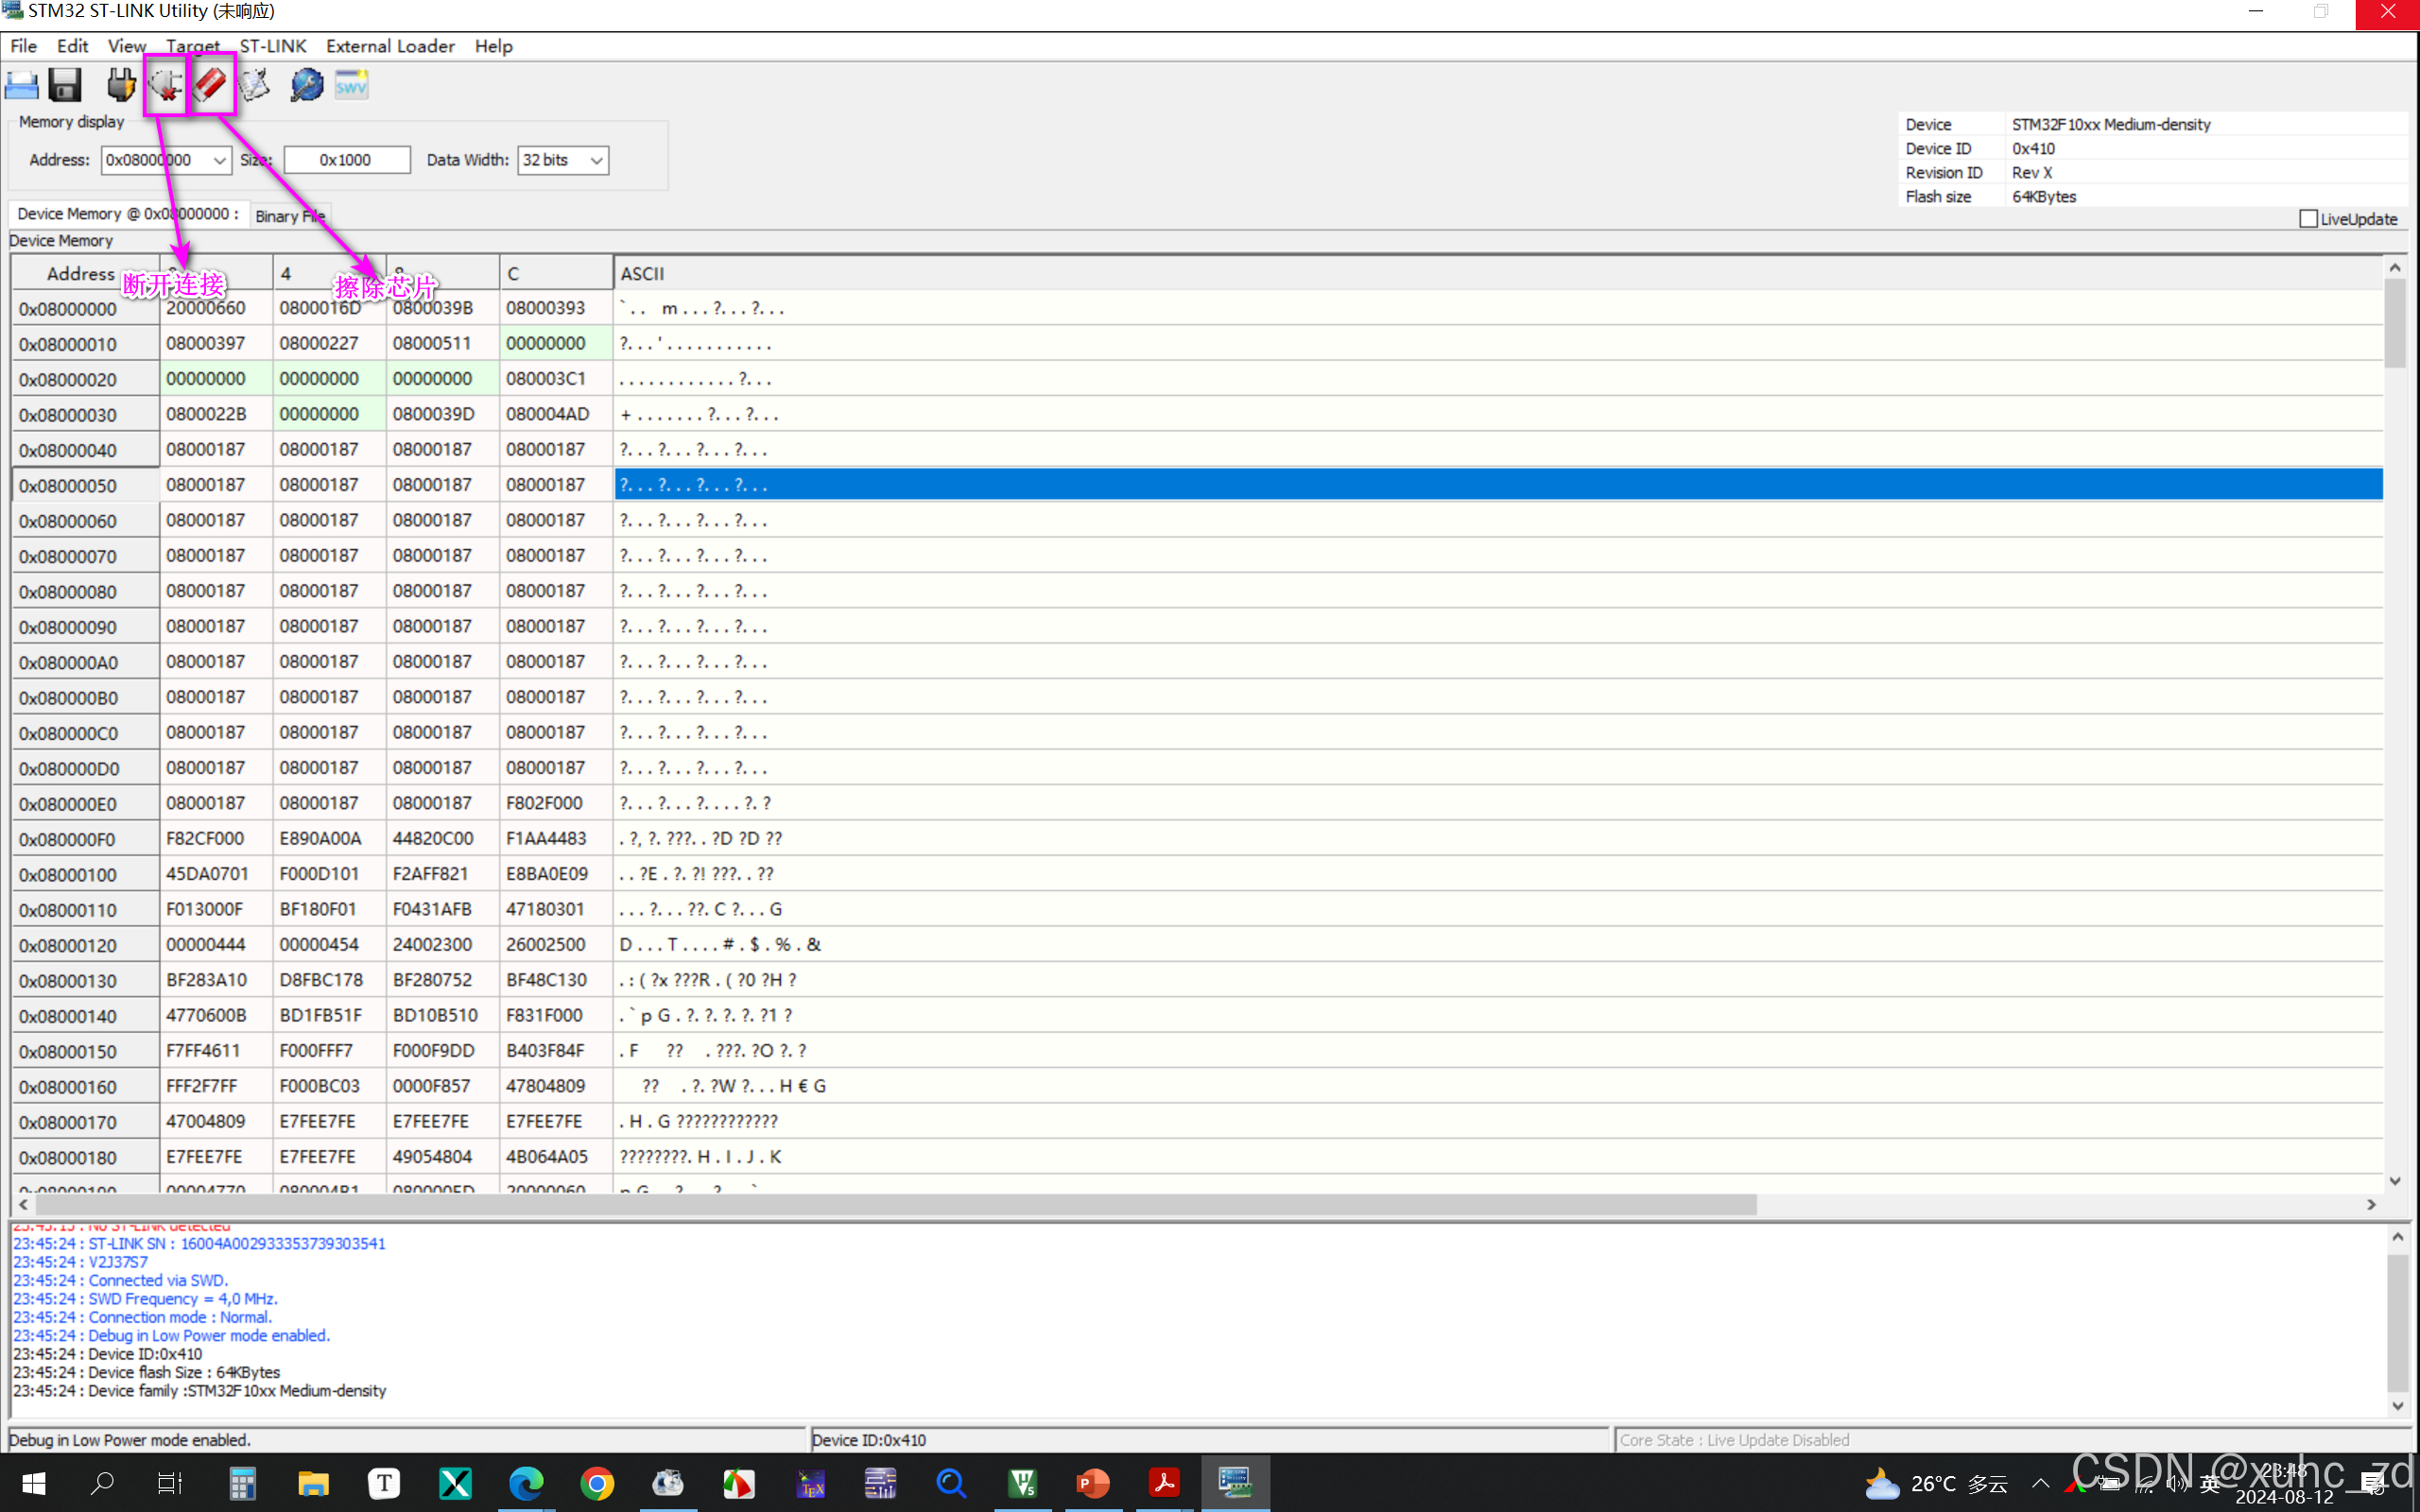
Task: Open the External Loader menu
Action: [390, 46]
